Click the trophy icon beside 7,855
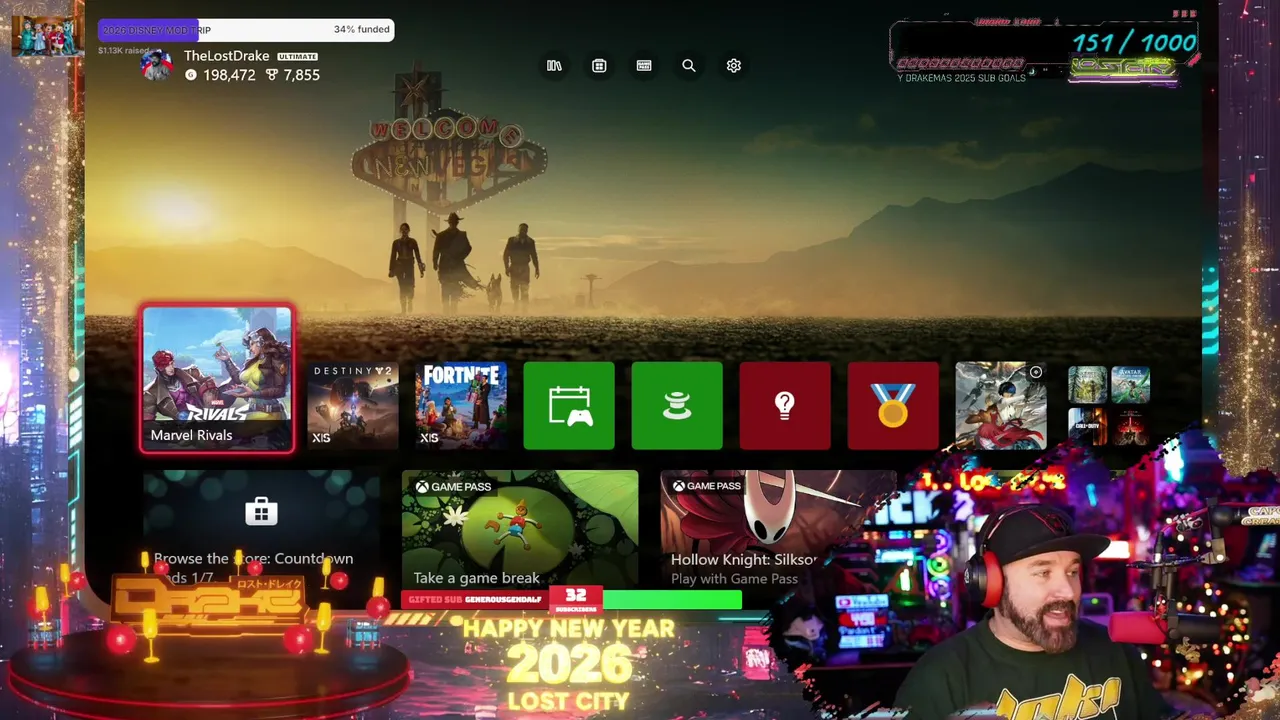1280x720 pixels. coord(272,75)
